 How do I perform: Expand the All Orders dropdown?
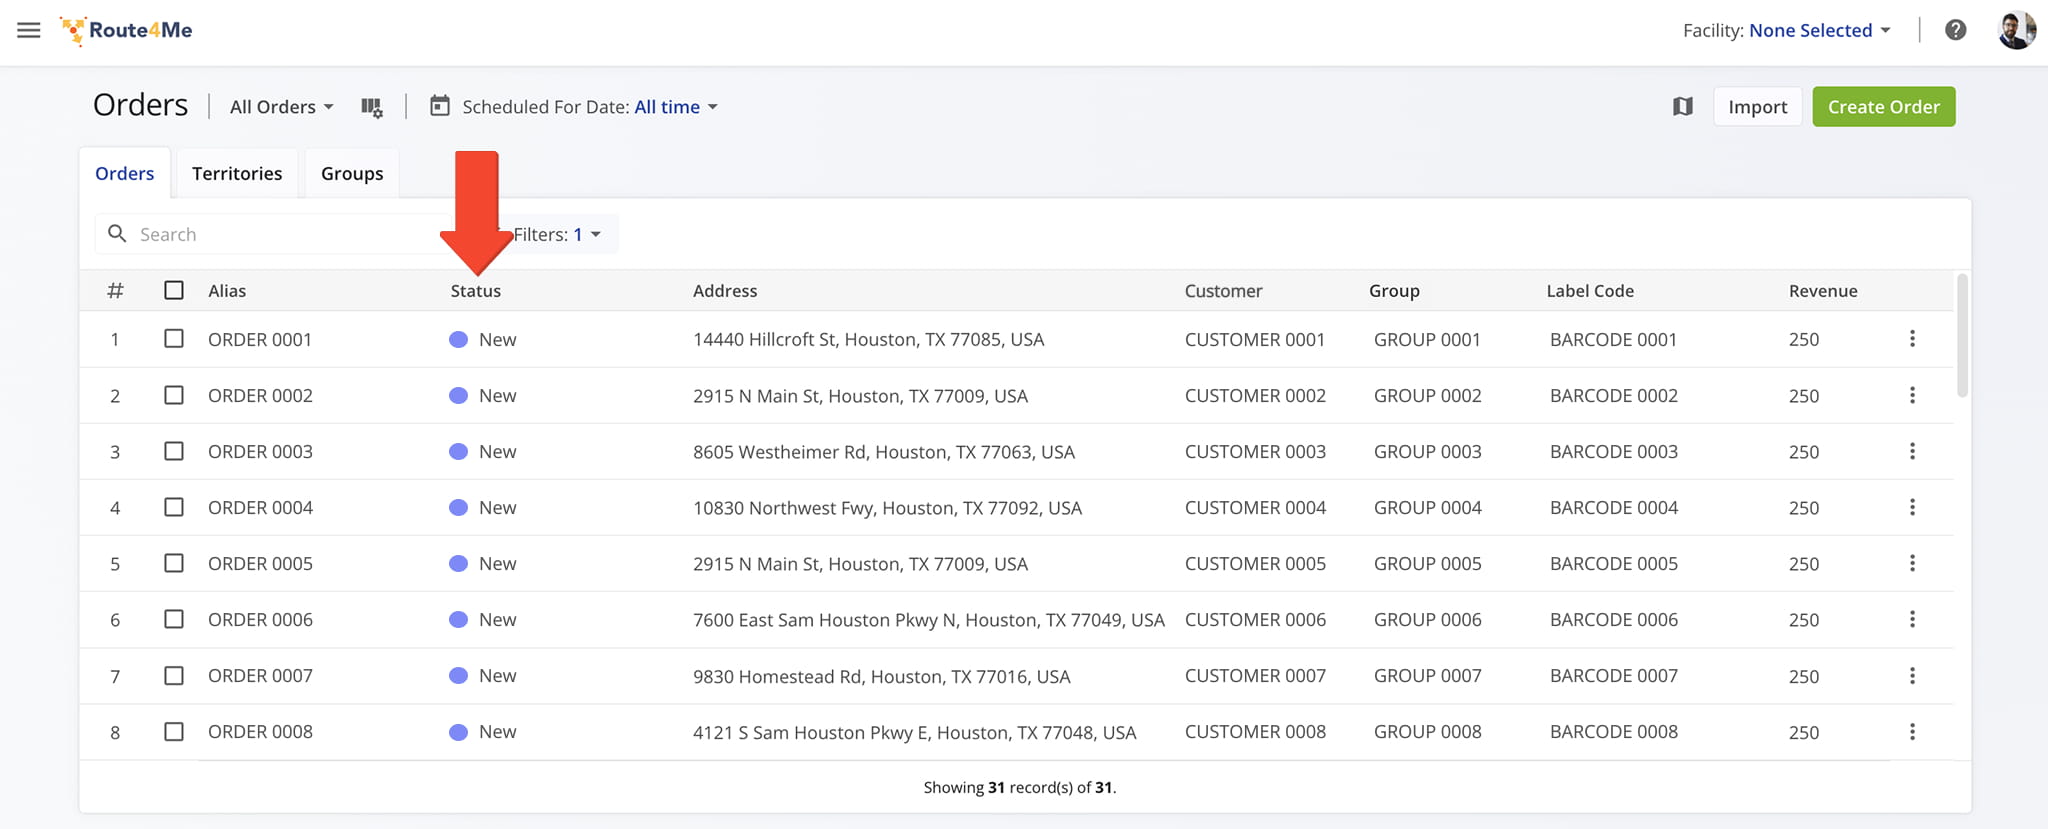(x=281, y=107)
